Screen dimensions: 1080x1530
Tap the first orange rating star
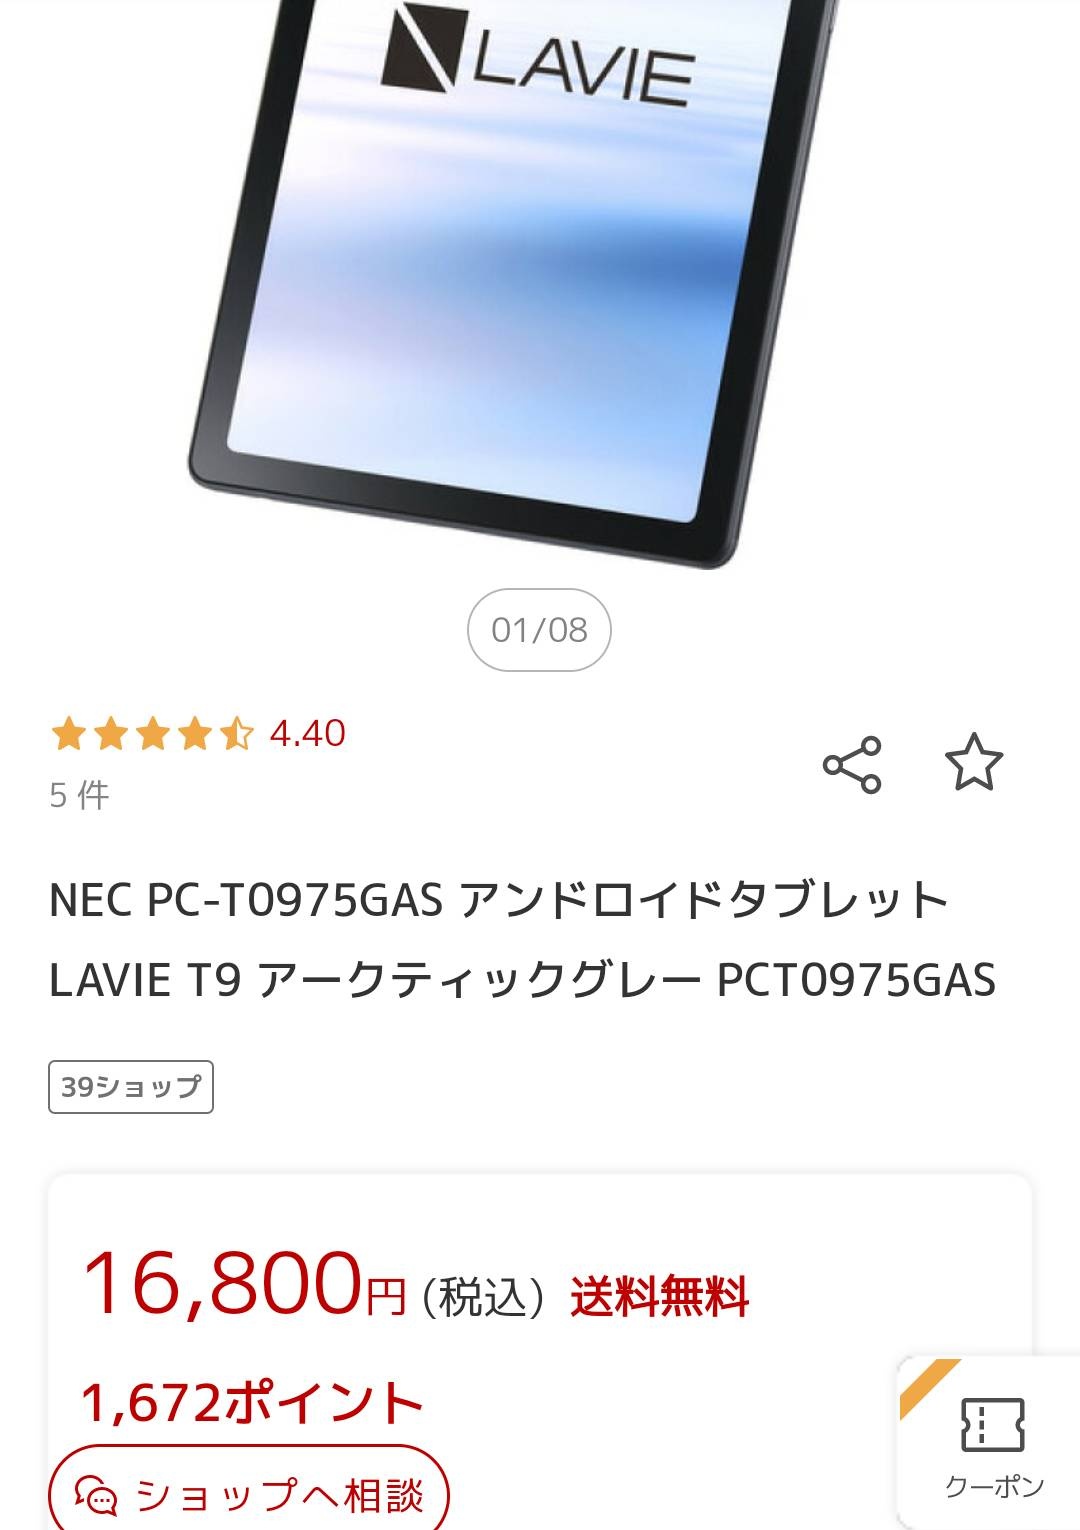pos(68,734)
